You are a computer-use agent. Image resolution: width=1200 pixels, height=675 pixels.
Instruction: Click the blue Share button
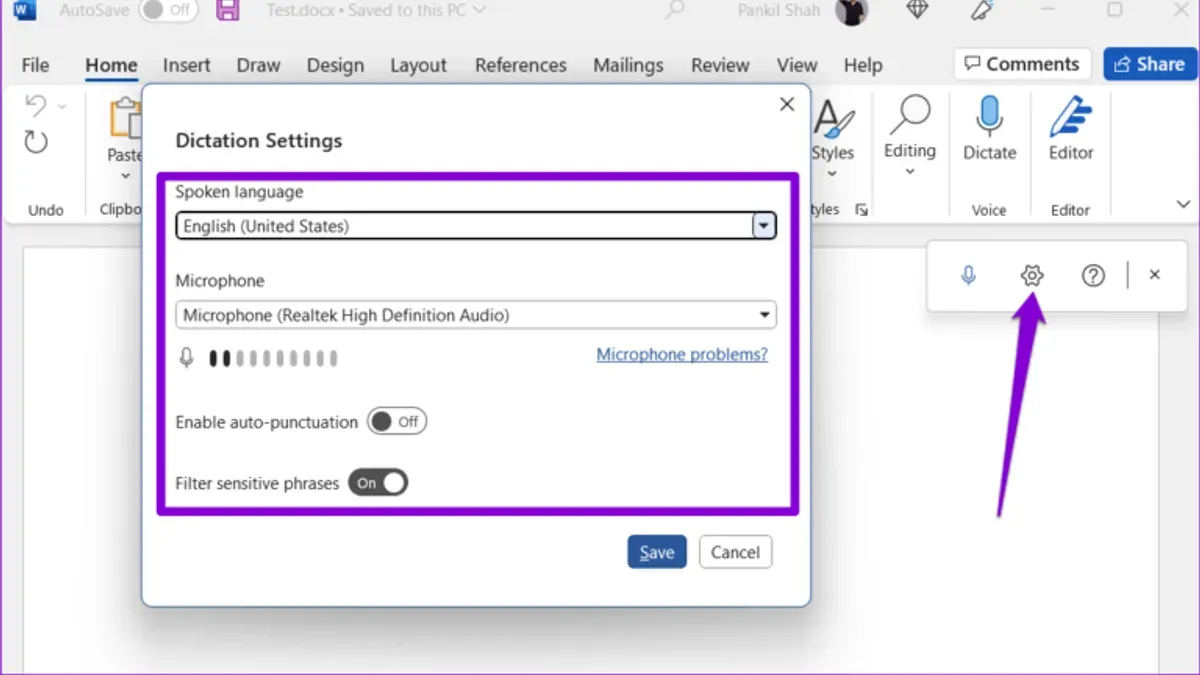pyautogui.click(x=1150, y=64)
